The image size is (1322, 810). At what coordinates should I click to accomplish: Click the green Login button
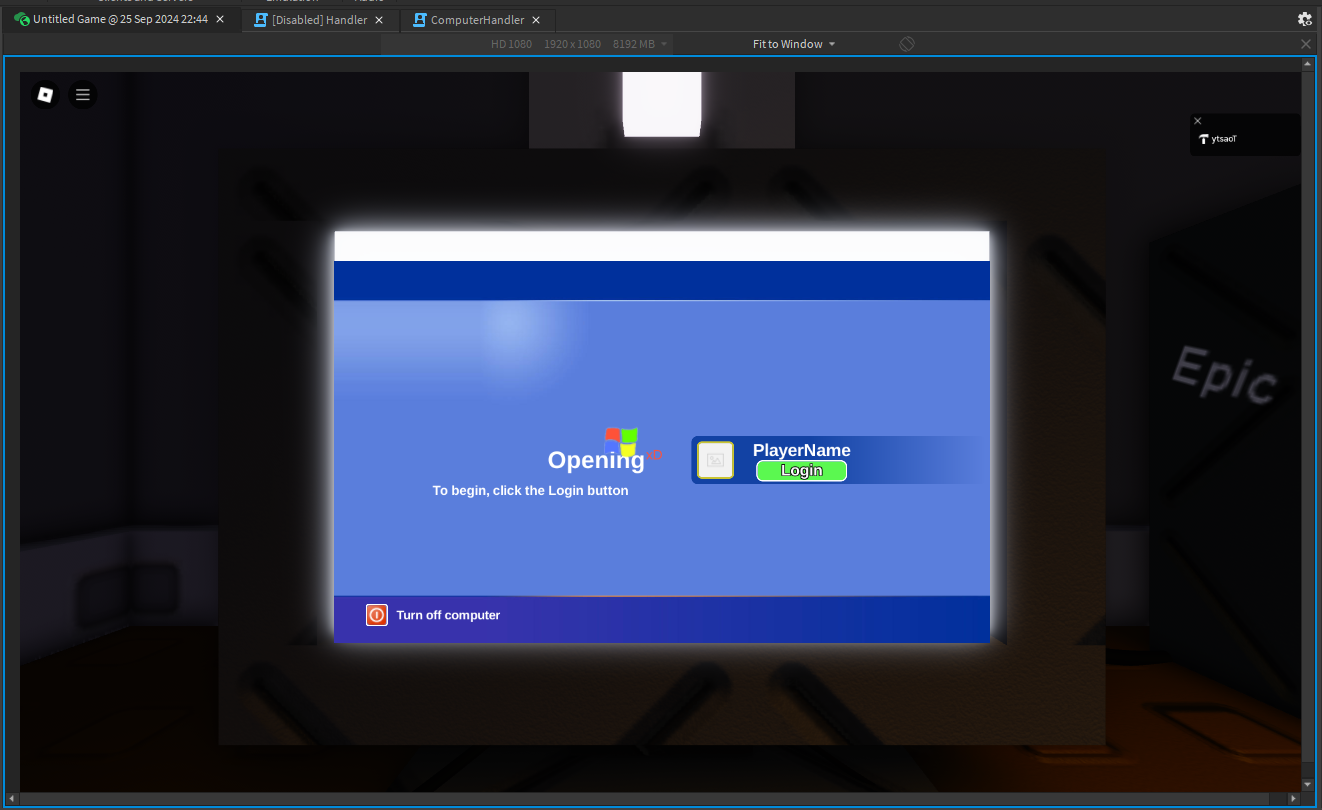[801, 471]
